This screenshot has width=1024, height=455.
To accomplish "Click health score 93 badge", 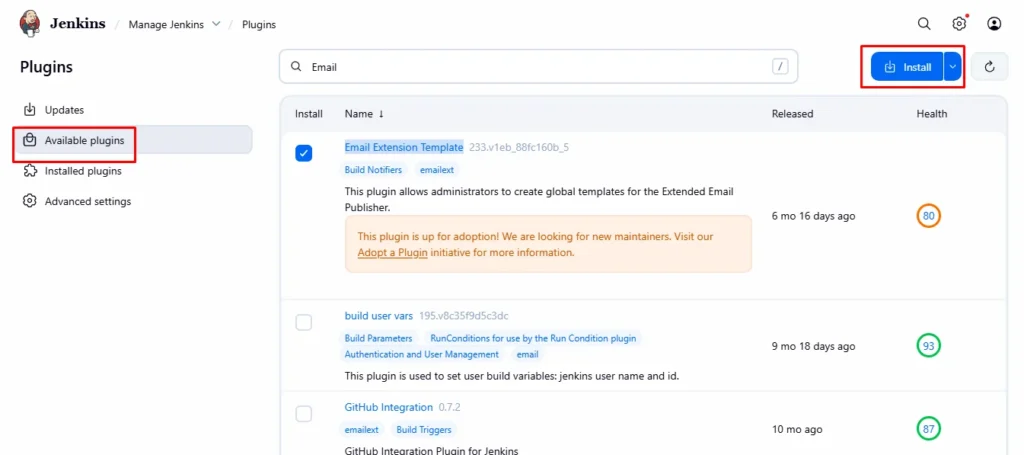I will click(x=929, y=346).
